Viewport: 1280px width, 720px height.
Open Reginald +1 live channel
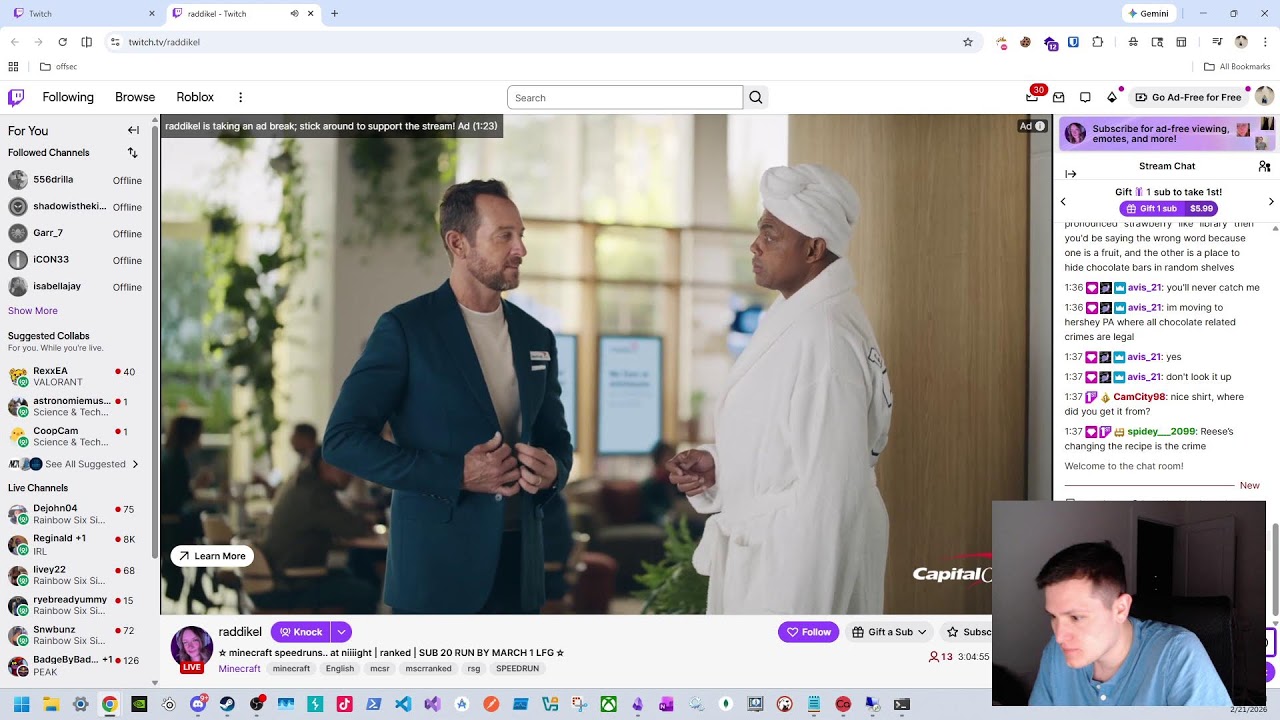(76, 544)
